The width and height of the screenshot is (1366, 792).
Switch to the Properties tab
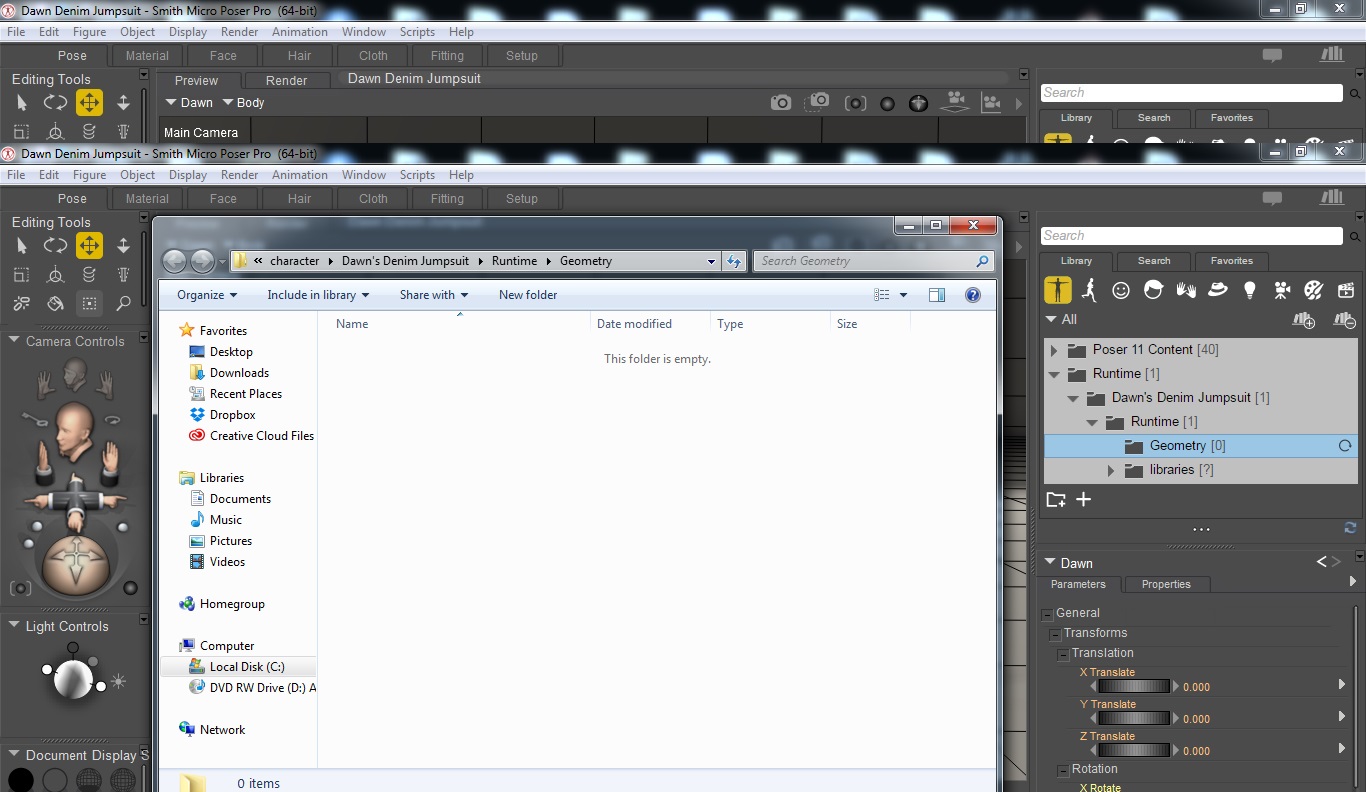pyautogui.click(x=1166, y=584)
